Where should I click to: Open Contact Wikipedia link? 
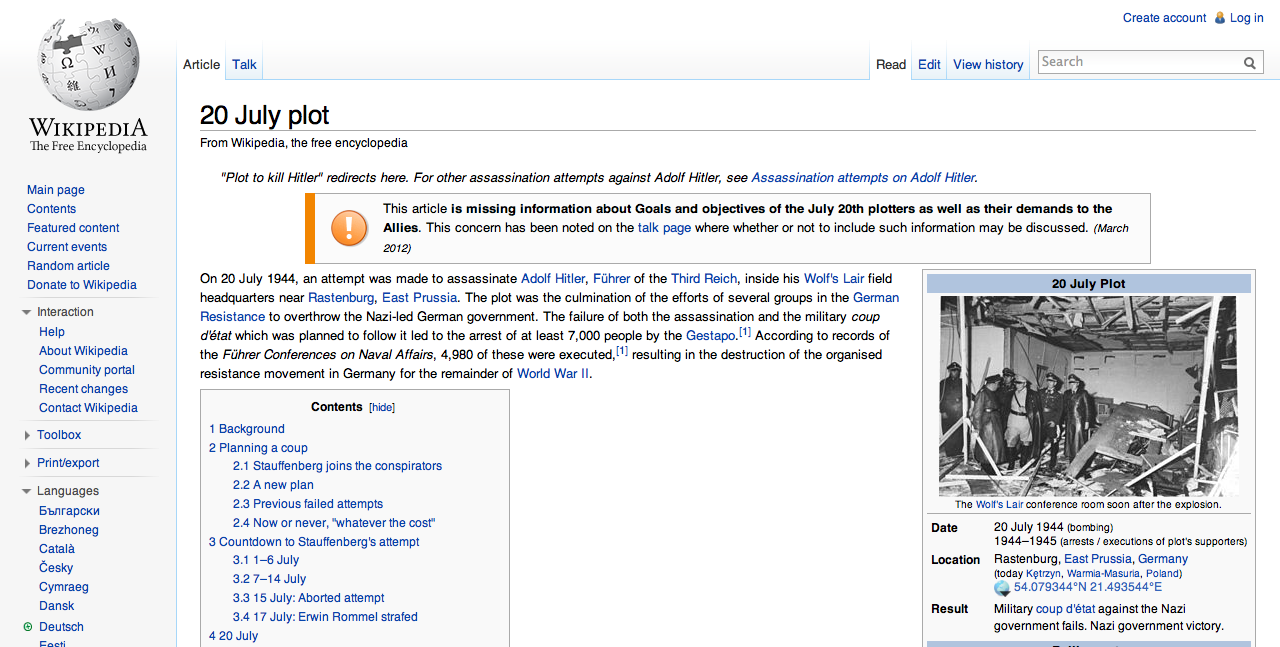coord(88,408)
